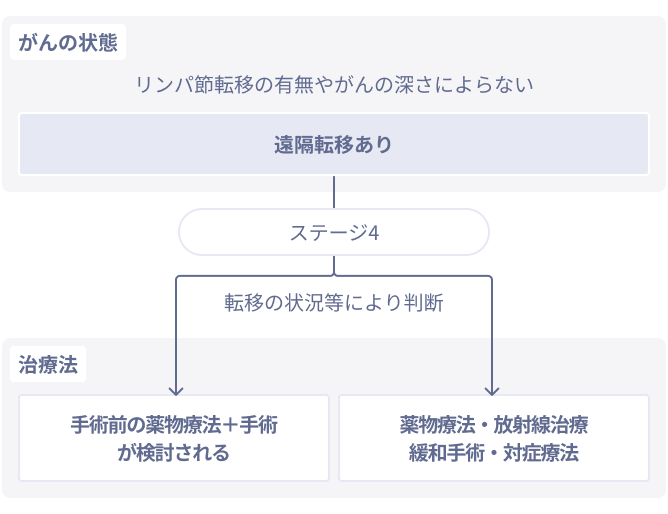Click the リンパ節転移の有無やがんの深さによらない text
Screen dimensions: 668x514
(x=333, y=85)
